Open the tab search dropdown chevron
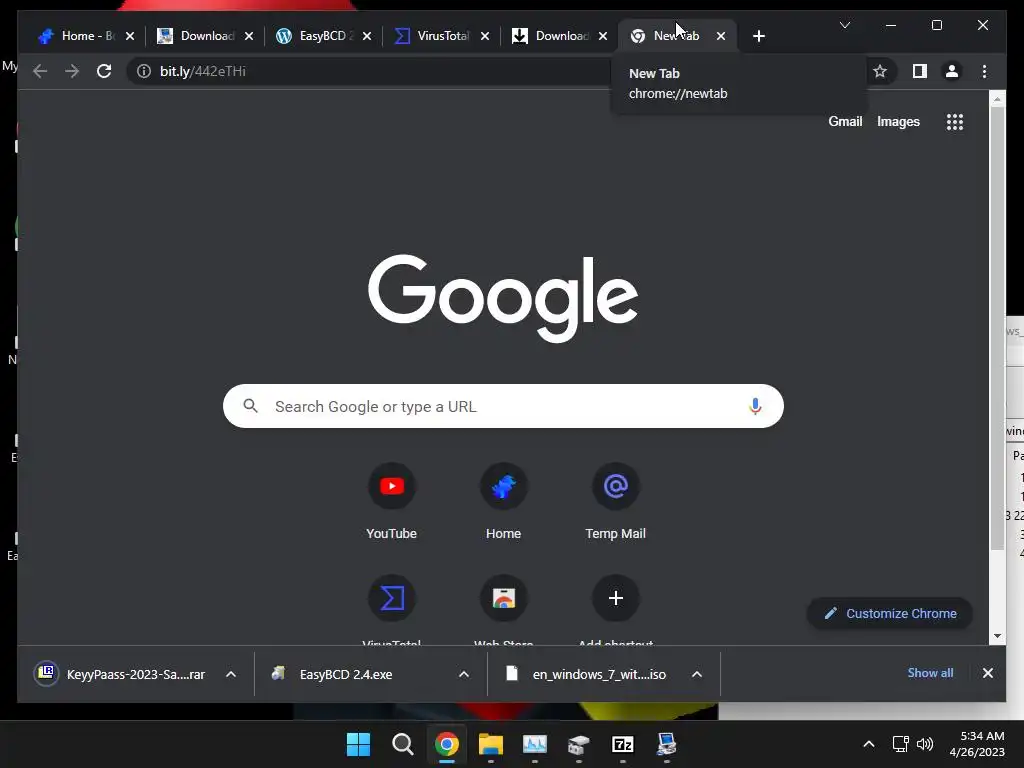1024x768 pixels. pos(844,25)
